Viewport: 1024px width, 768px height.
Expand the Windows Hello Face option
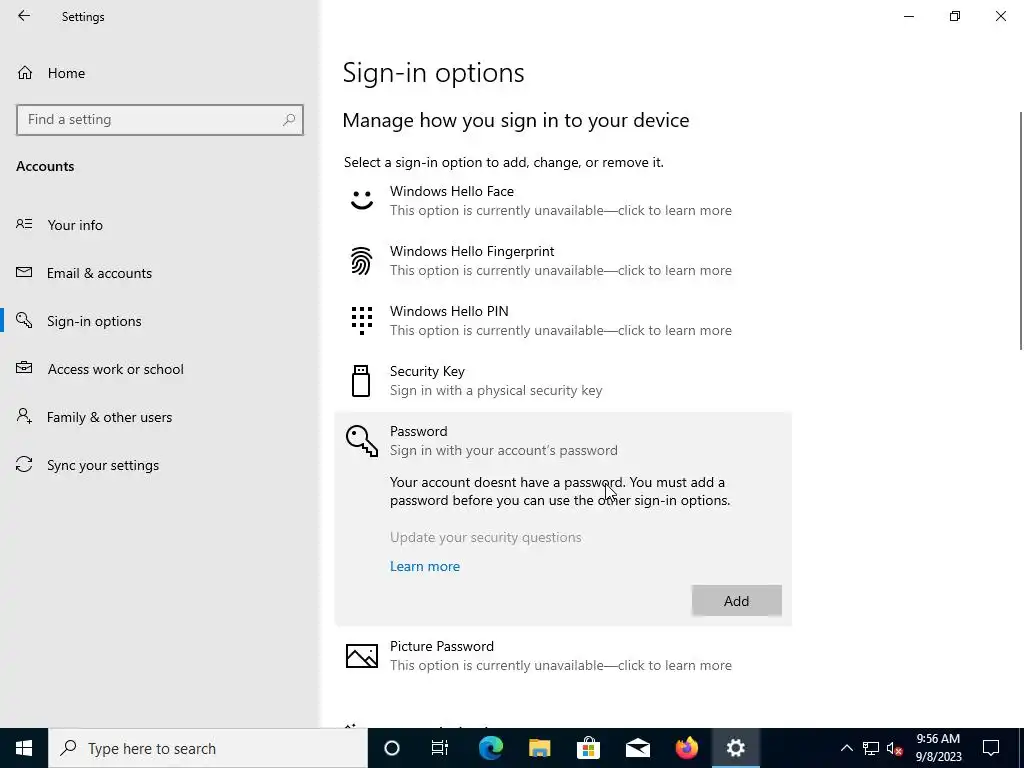(563, 200)
